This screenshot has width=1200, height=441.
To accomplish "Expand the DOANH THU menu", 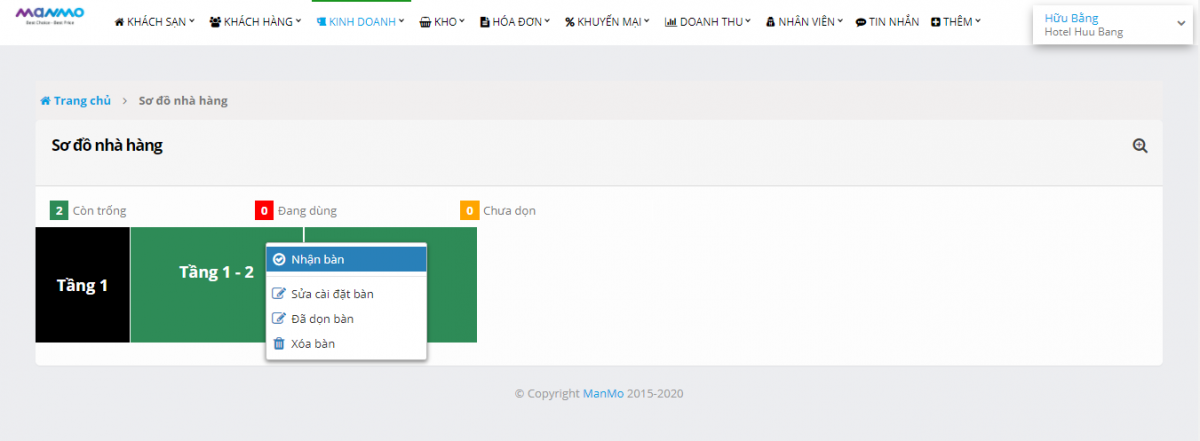I will pos(708,21).
